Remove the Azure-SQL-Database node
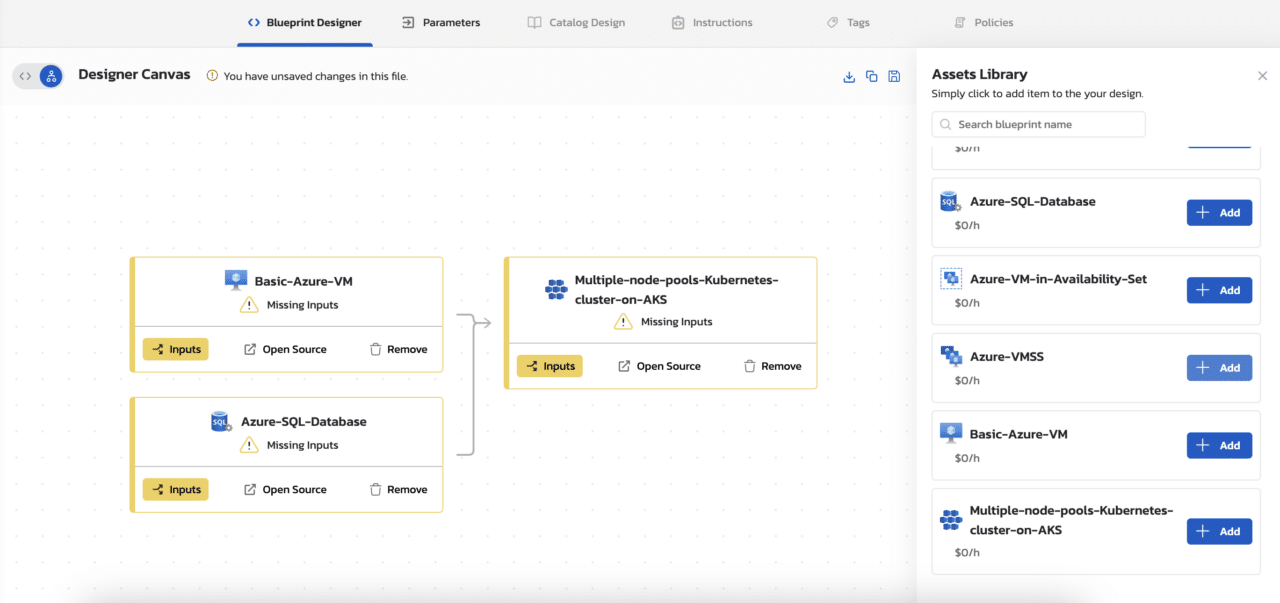1280x603 pixels. click(x=398, y=489)
